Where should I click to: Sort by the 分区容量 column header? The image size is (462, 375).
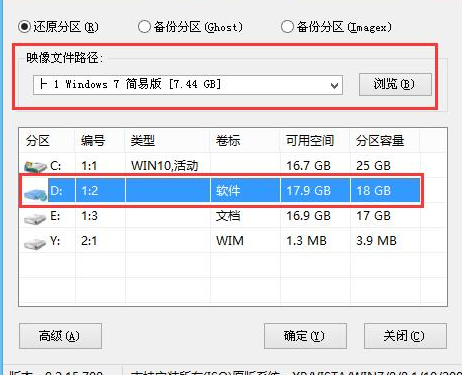(380, 141)
